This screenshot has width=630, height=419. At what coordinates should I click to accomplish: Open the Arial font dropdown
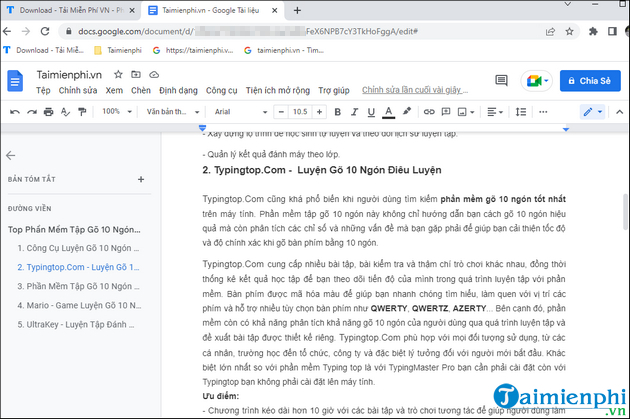[x=241, y=112]
